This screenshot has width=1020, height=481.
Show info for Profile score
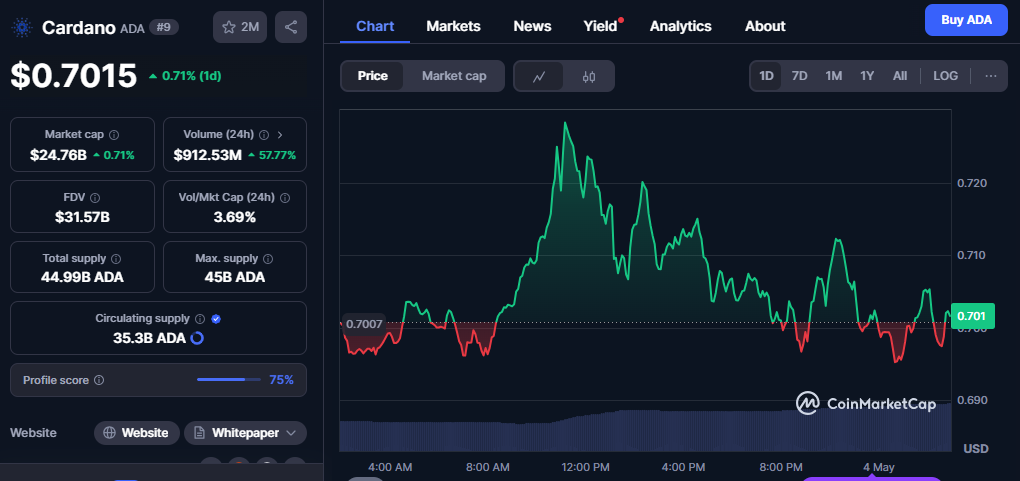[x=100, y=380]
